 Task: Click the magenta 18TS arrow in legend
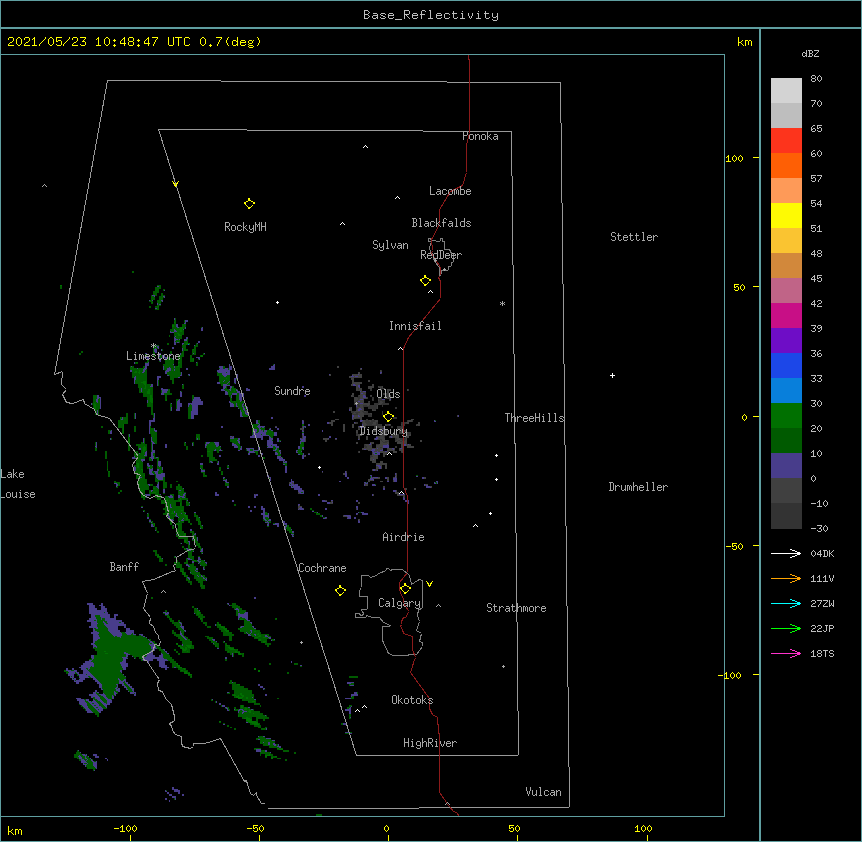786,653
